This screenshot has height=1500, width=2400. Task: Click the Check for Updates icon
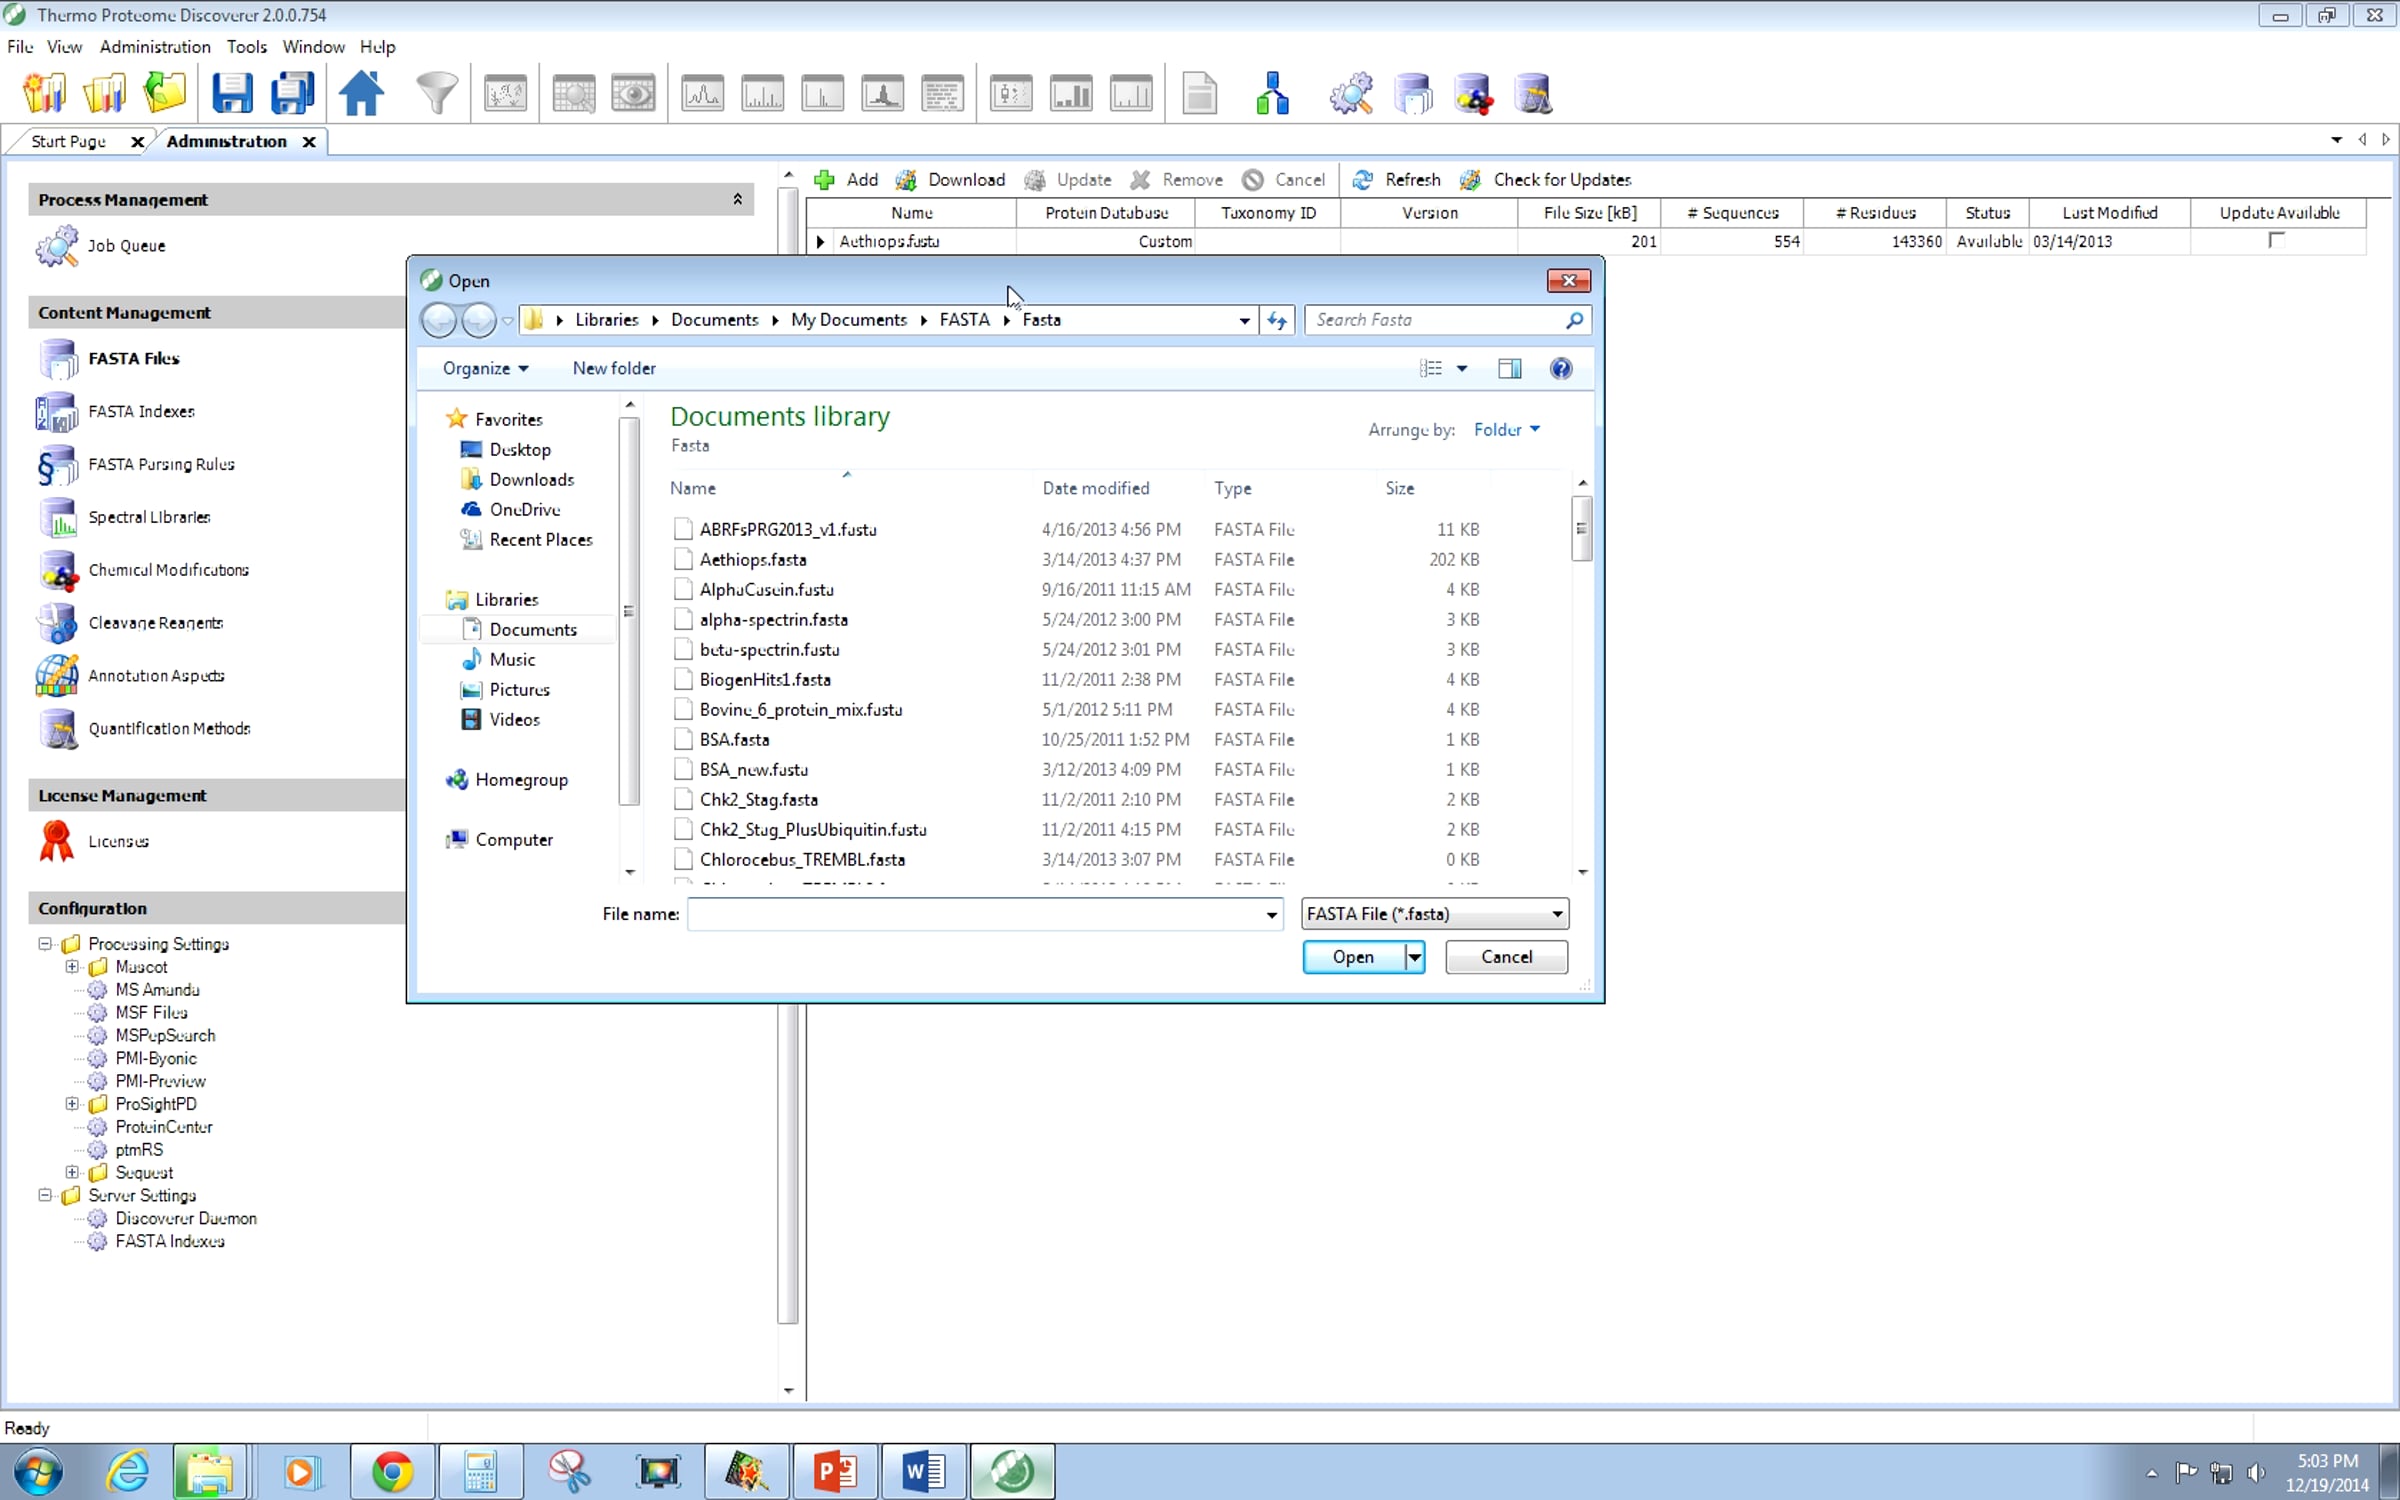[x=1470, y=180]
